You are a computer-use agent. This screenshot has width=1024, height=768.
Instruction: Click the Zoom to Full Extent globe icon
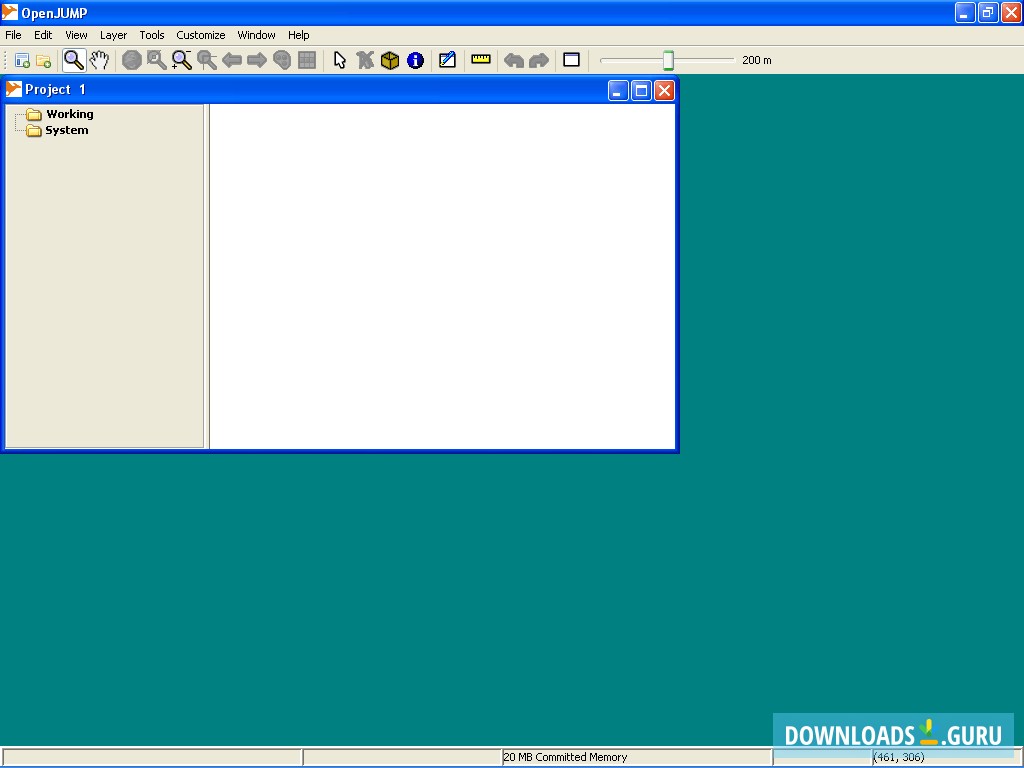pos(132,60)
